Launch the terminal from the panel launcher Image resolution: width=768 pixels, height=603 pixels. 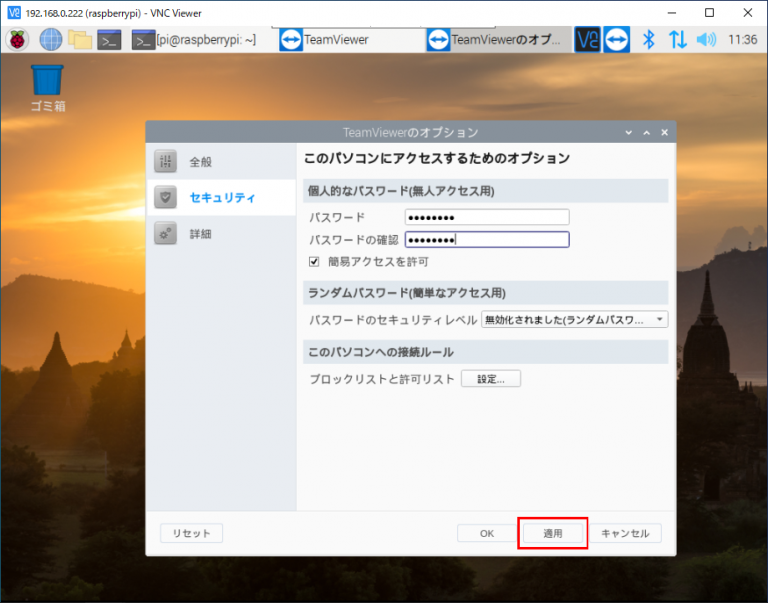click(109, 40)
